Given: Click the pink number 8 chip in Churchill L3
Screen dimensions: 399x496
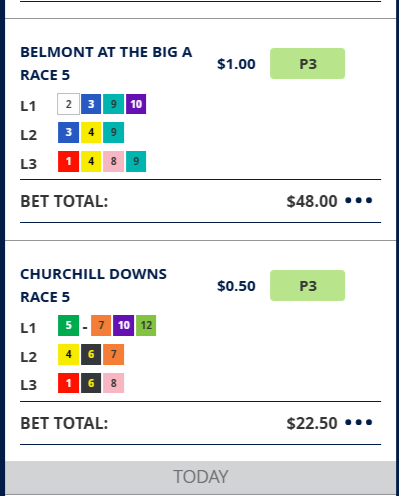Looking at the screenshot, I should pos(113,383).
